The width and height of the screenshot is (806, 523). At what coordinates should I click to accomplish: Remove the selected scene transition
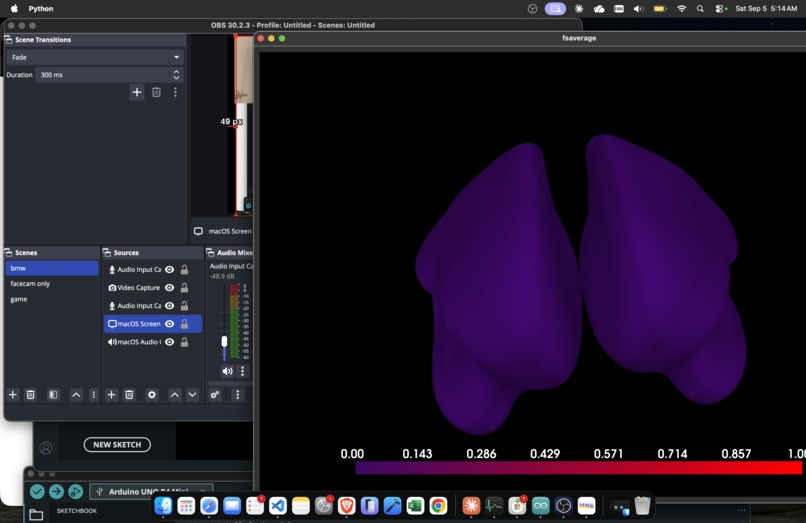pyautogui.click(x=156, y=93)
